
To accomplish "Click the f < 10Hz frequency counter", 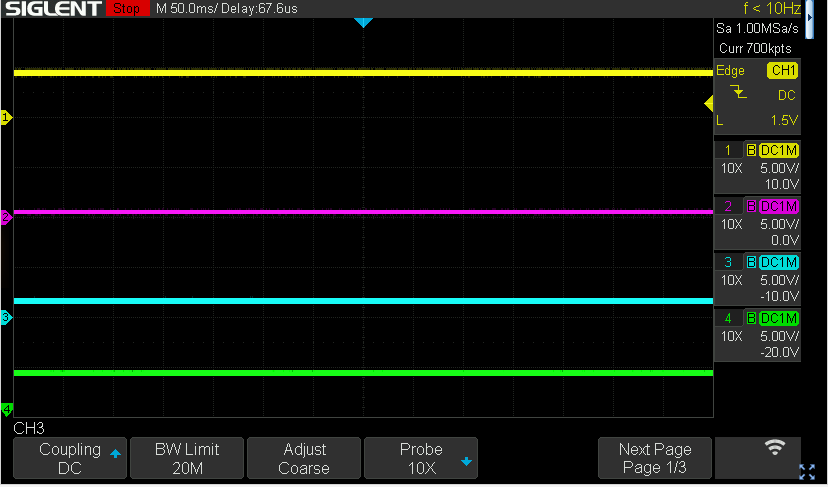I will coord(771,8).
